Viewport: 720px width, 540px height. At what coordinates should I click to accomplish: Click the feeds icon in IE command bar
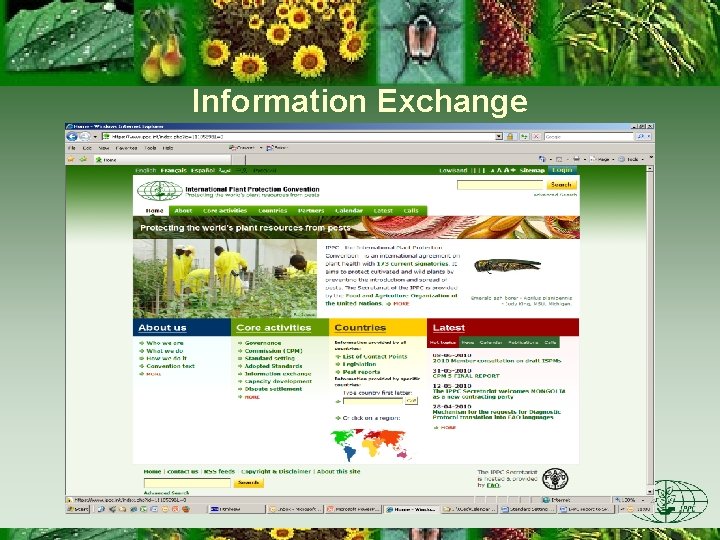pyautogui.click(x=559, y=159)
